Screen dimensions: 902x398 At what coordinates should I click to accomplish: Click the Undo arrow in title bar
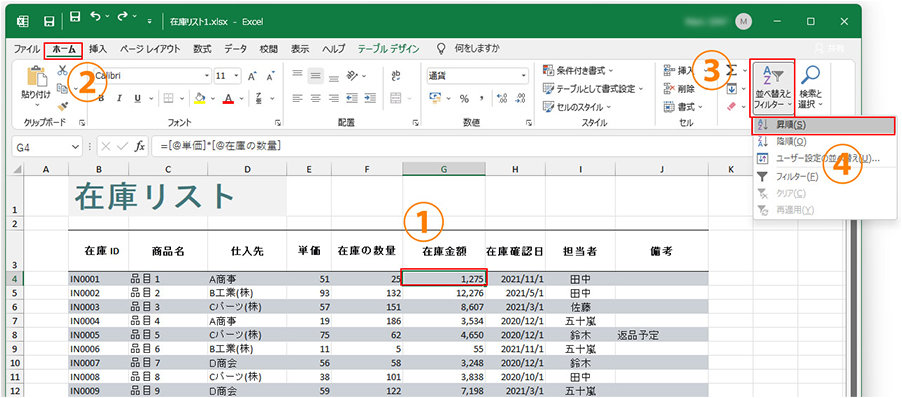pos(95,18)
